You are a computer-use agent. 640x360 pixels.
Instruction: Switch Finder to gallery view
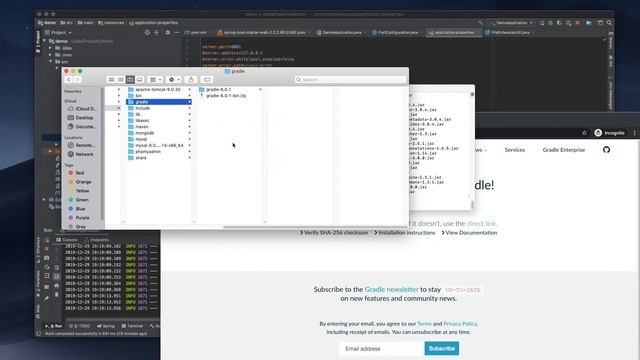[140, 80]
